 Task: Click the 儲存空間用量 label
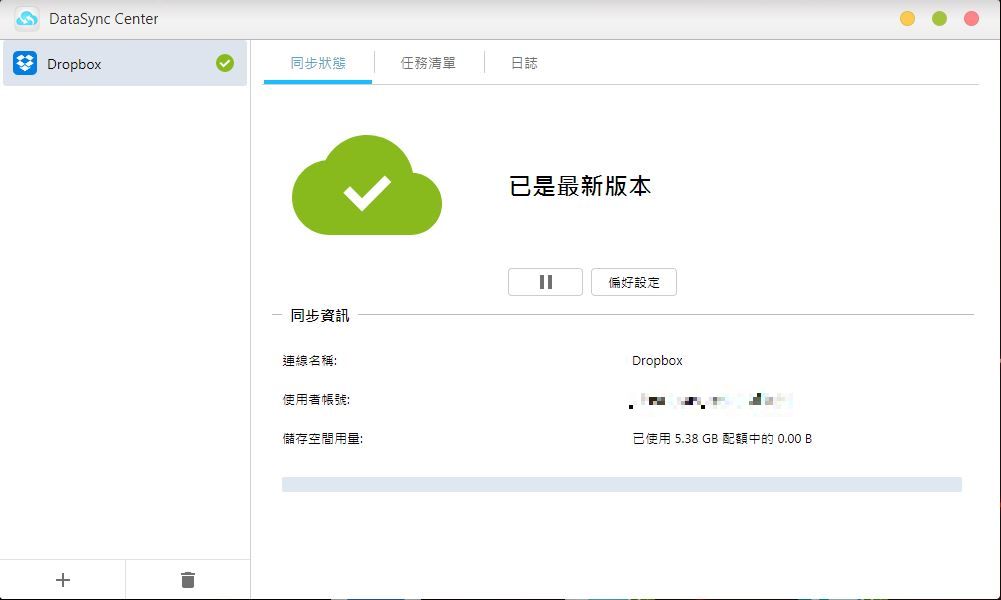[322, 439]
